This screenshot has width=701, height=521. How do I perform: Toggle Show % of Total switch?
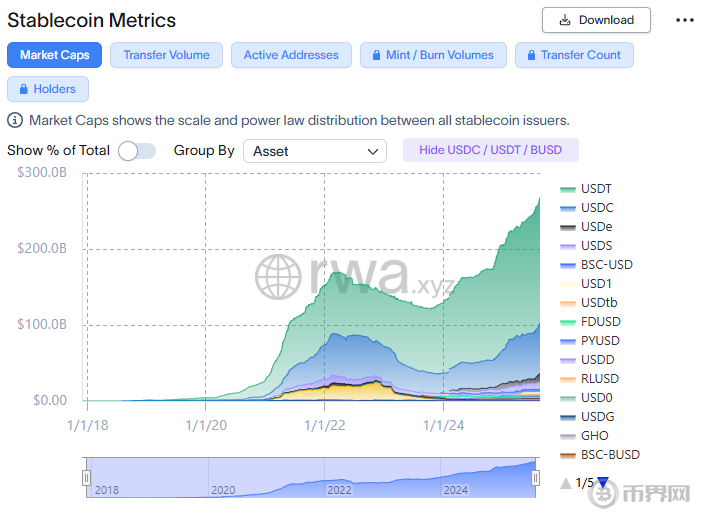pyautogui.click(x=137, y=151)
